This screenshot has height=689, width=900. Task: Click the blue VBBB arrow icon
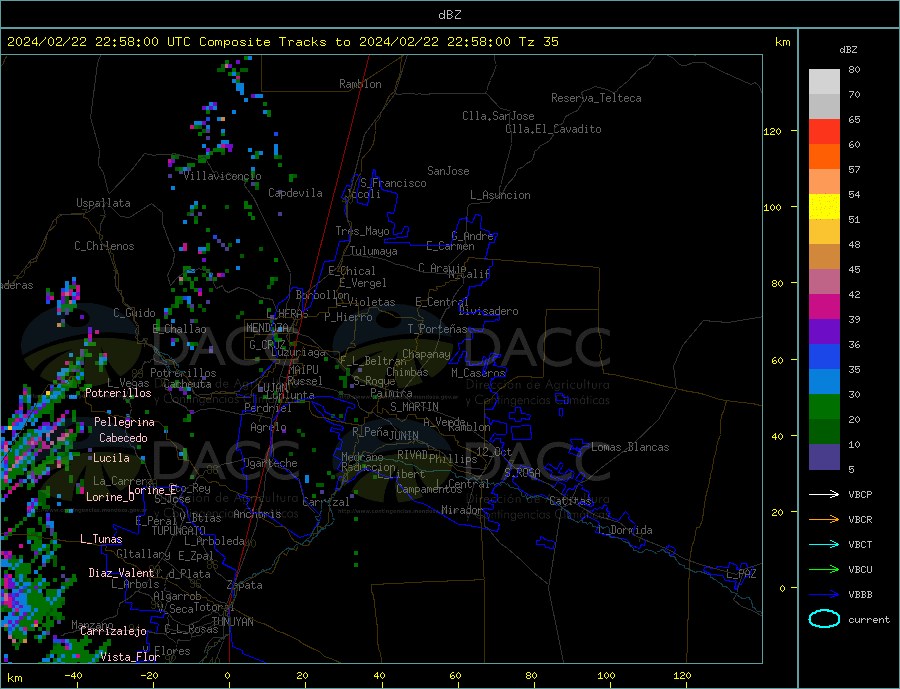(x=824, y=594)
